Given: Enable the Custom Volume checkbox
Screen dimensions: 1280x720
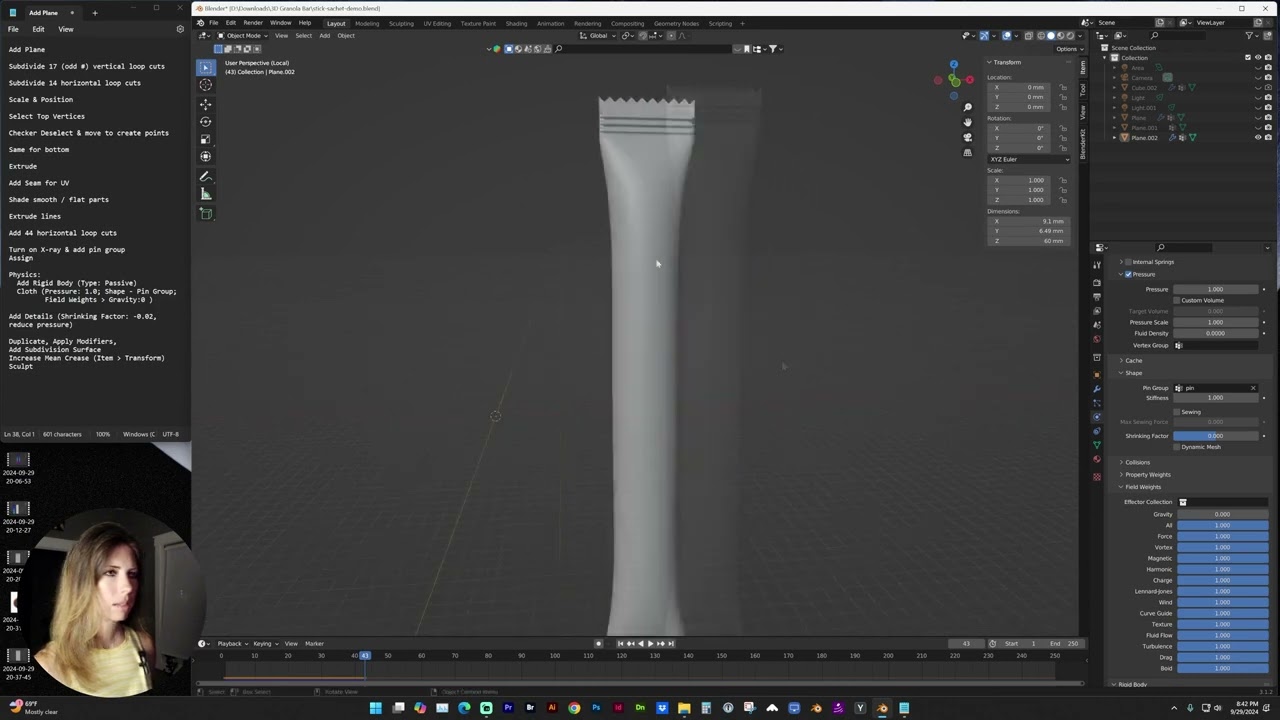Looking at the screenshot, I should pyautogui.click(x=1177, y=300).
